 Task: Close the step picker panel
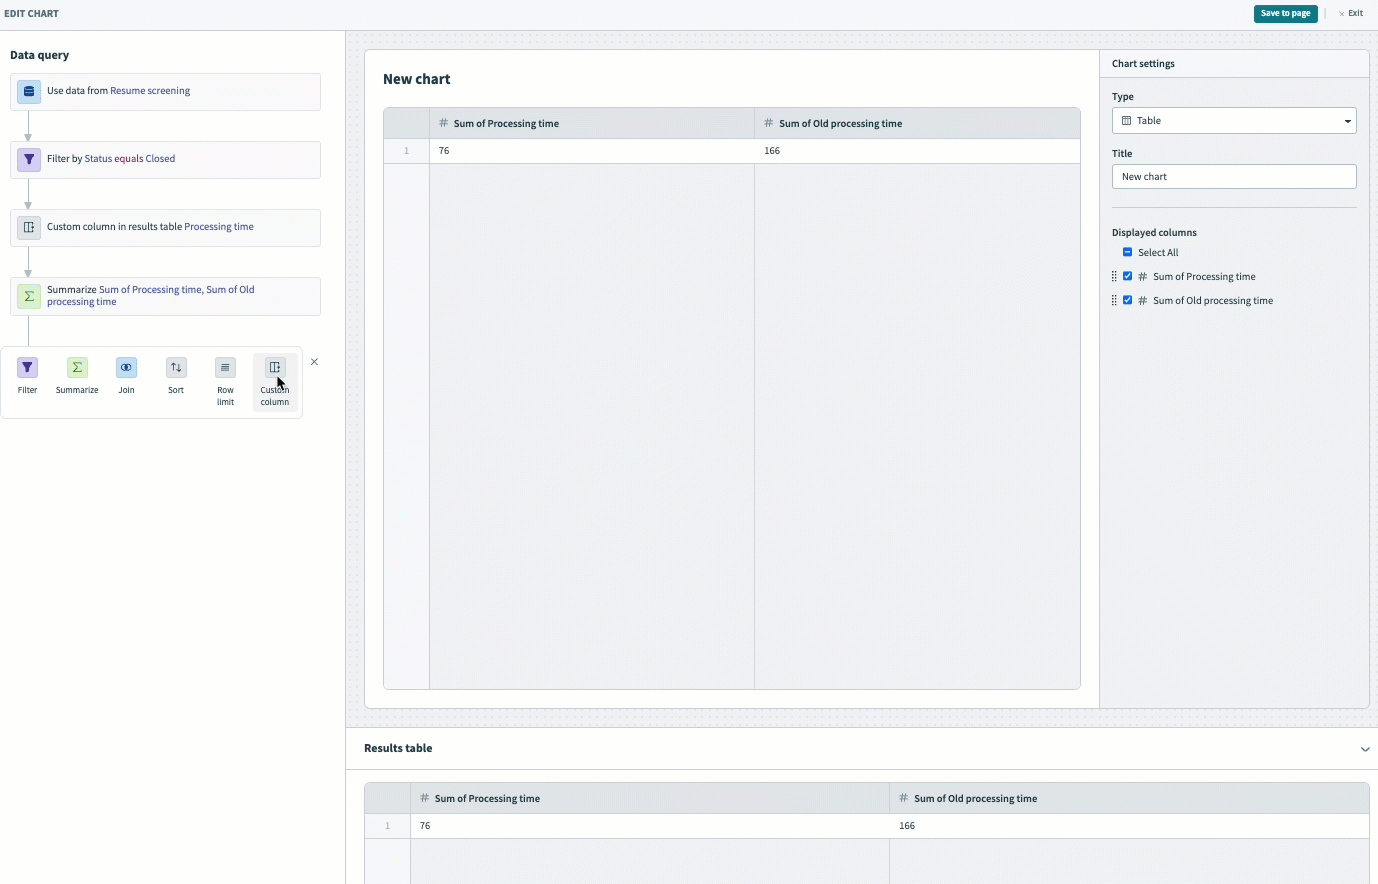(x=314, y=362)
